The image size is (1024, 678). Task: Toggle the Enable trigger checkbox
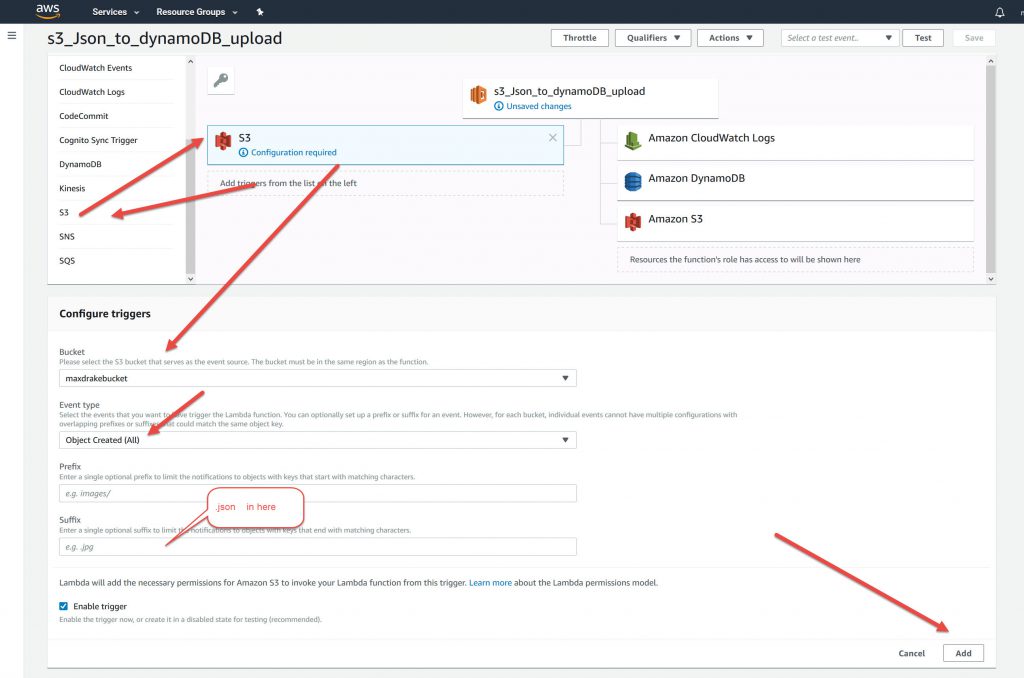point(64,606)
